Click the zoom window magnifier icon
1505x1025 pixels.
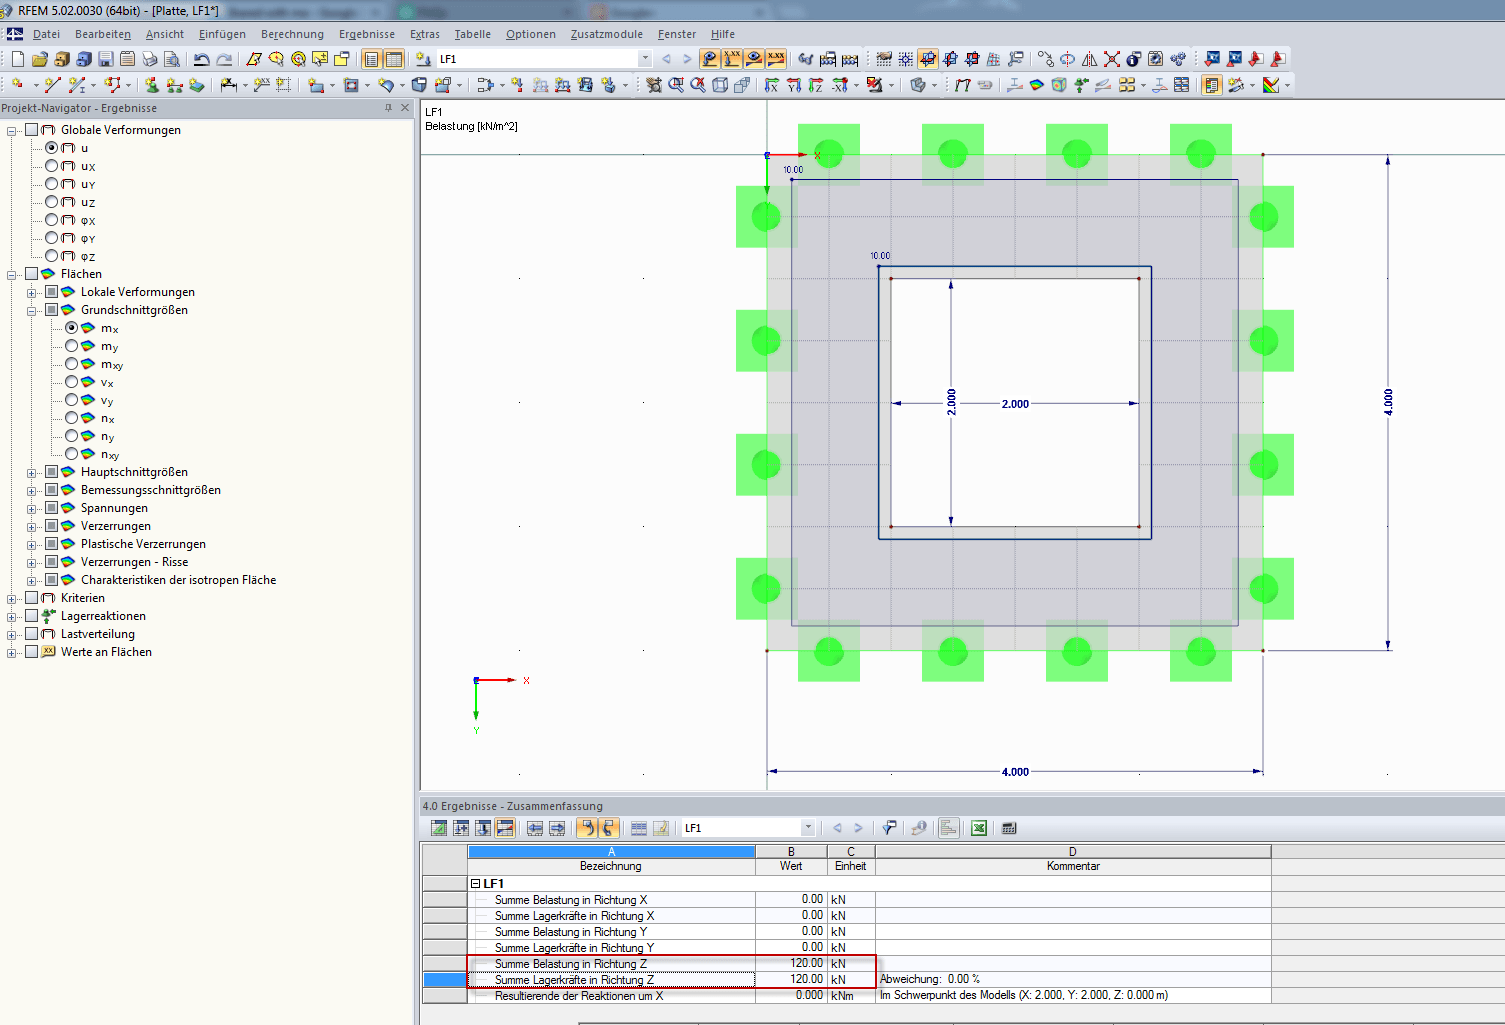[676, 85]
